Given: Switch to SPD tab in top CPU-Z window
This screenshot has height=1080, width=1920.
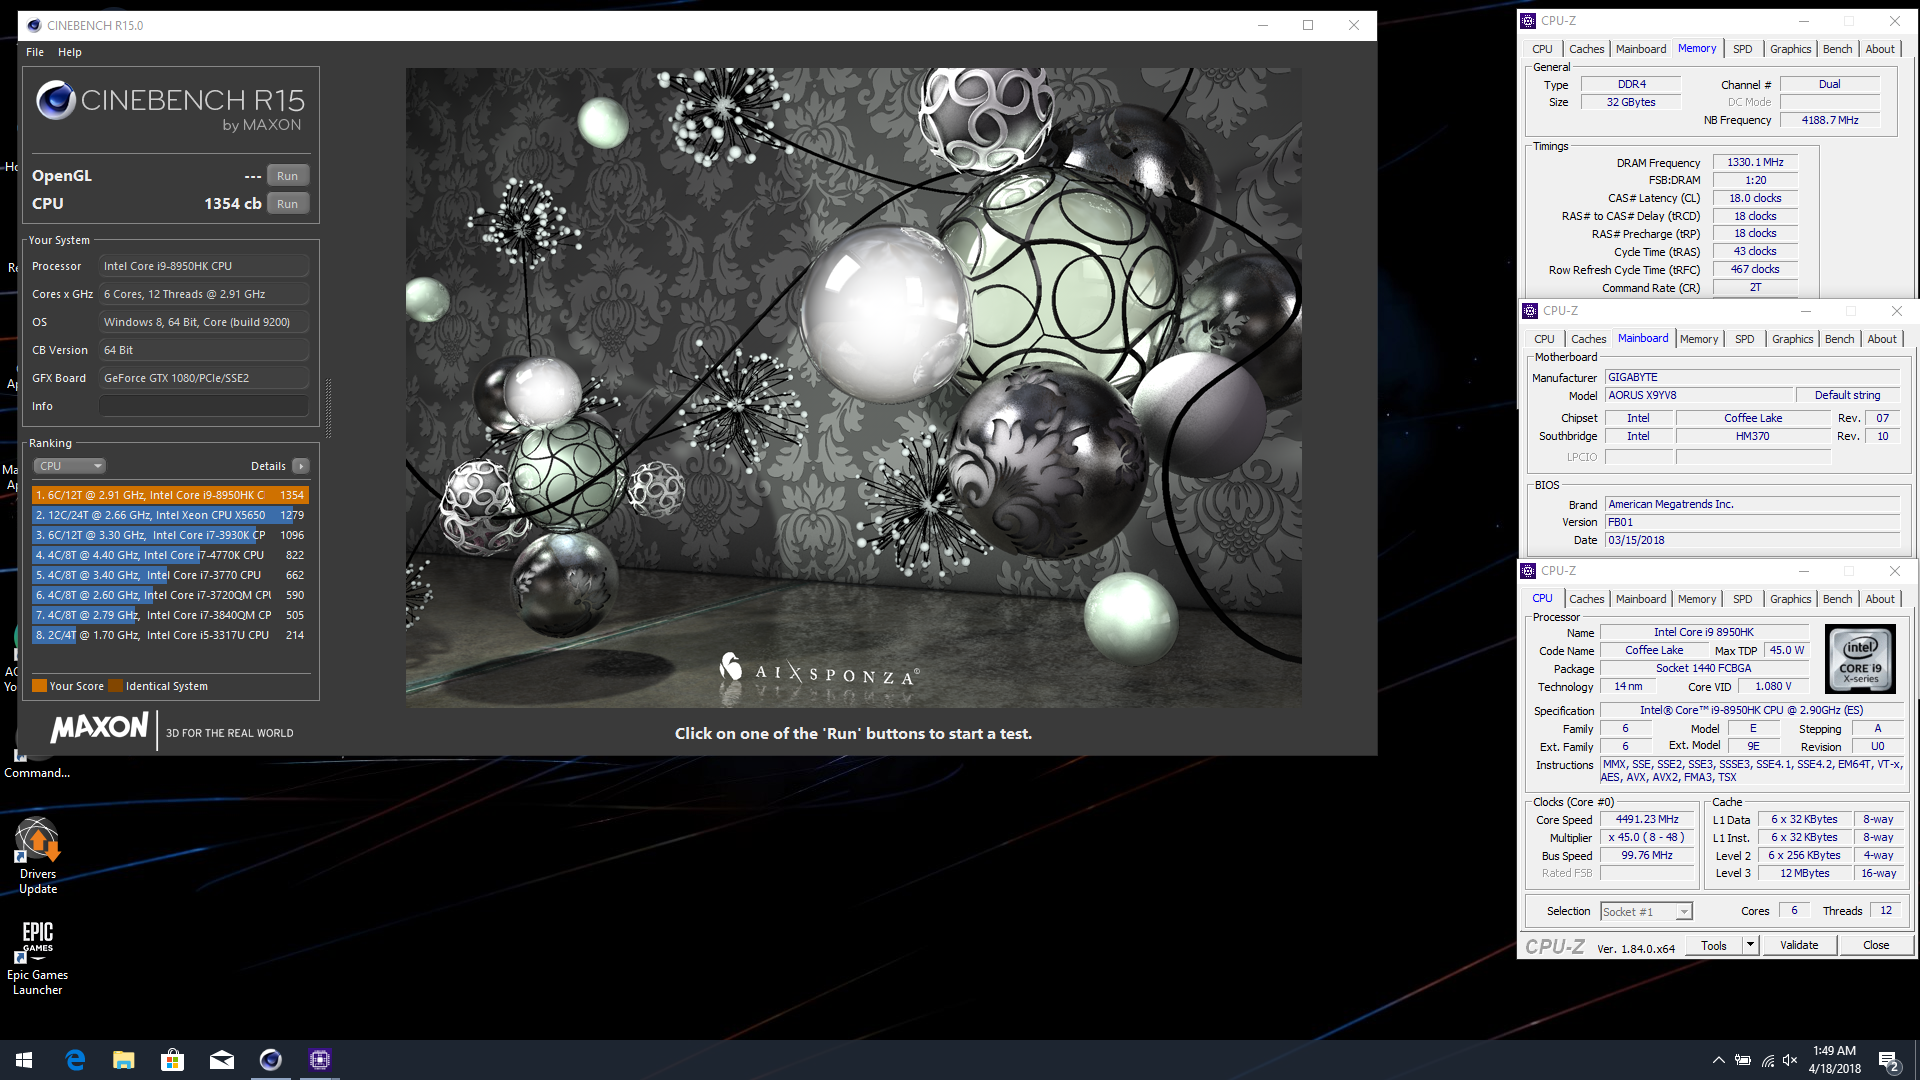Looking at the screenshot, I should 1742,49.
